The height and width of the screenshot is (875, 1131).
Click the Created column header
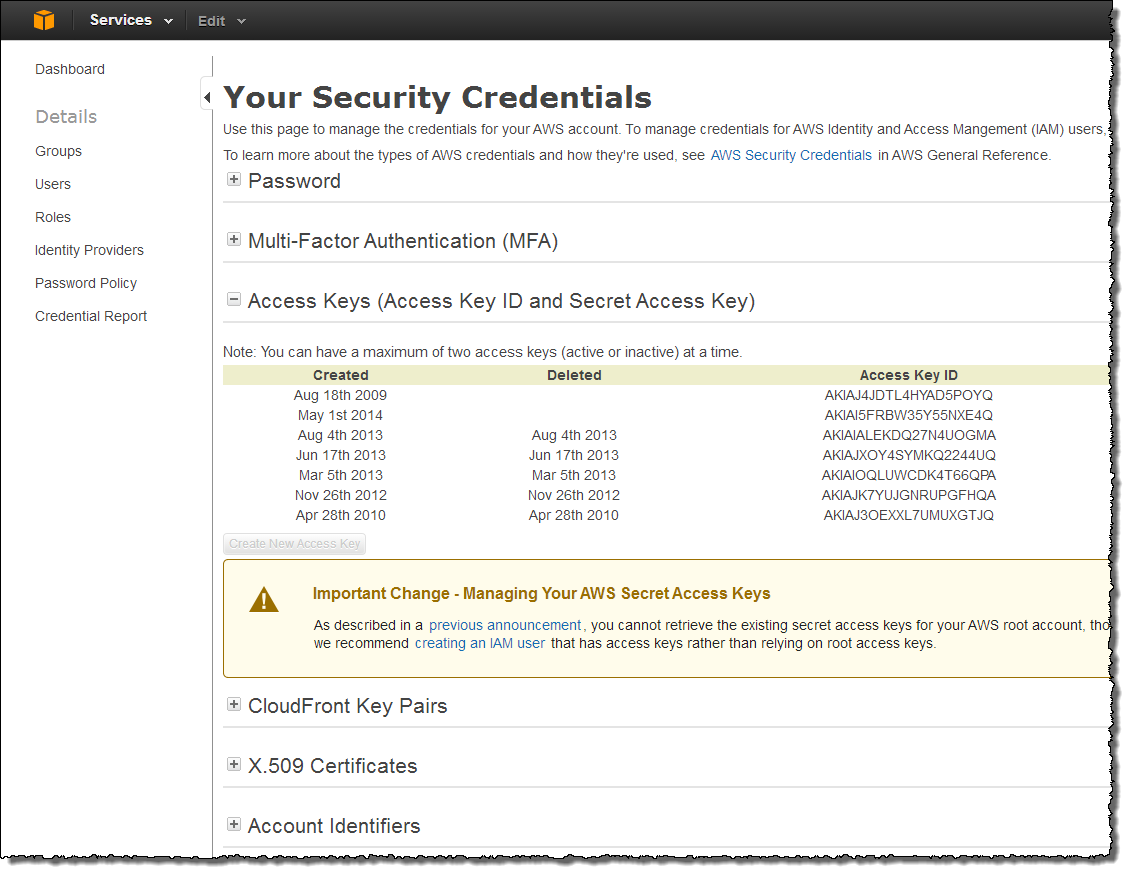coord(340,375)
